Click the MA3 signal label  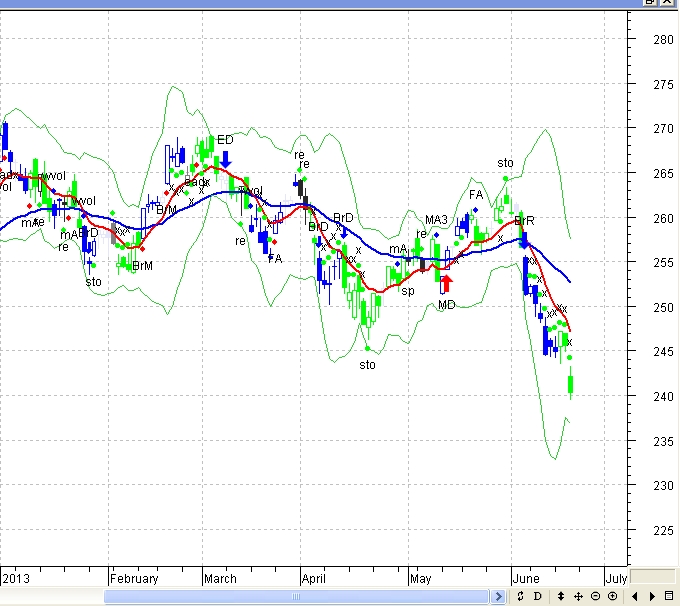pos(436,220)
